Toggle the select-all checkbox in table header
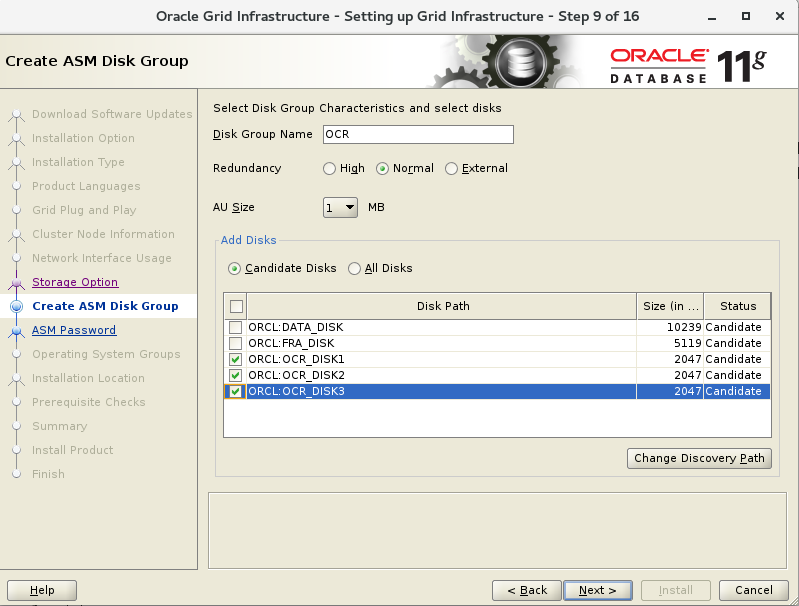Viewport: 799px width, 606px height. click(236, 306)
